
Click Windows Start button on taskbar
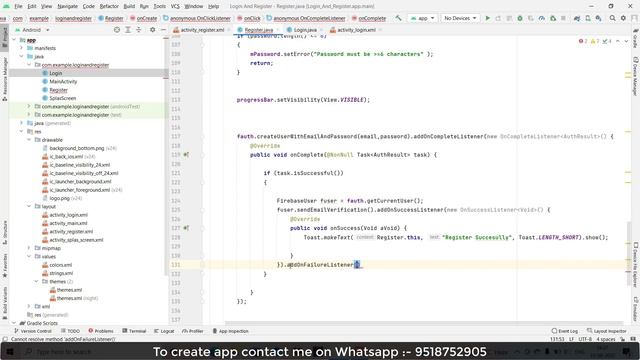coord(9,351)
